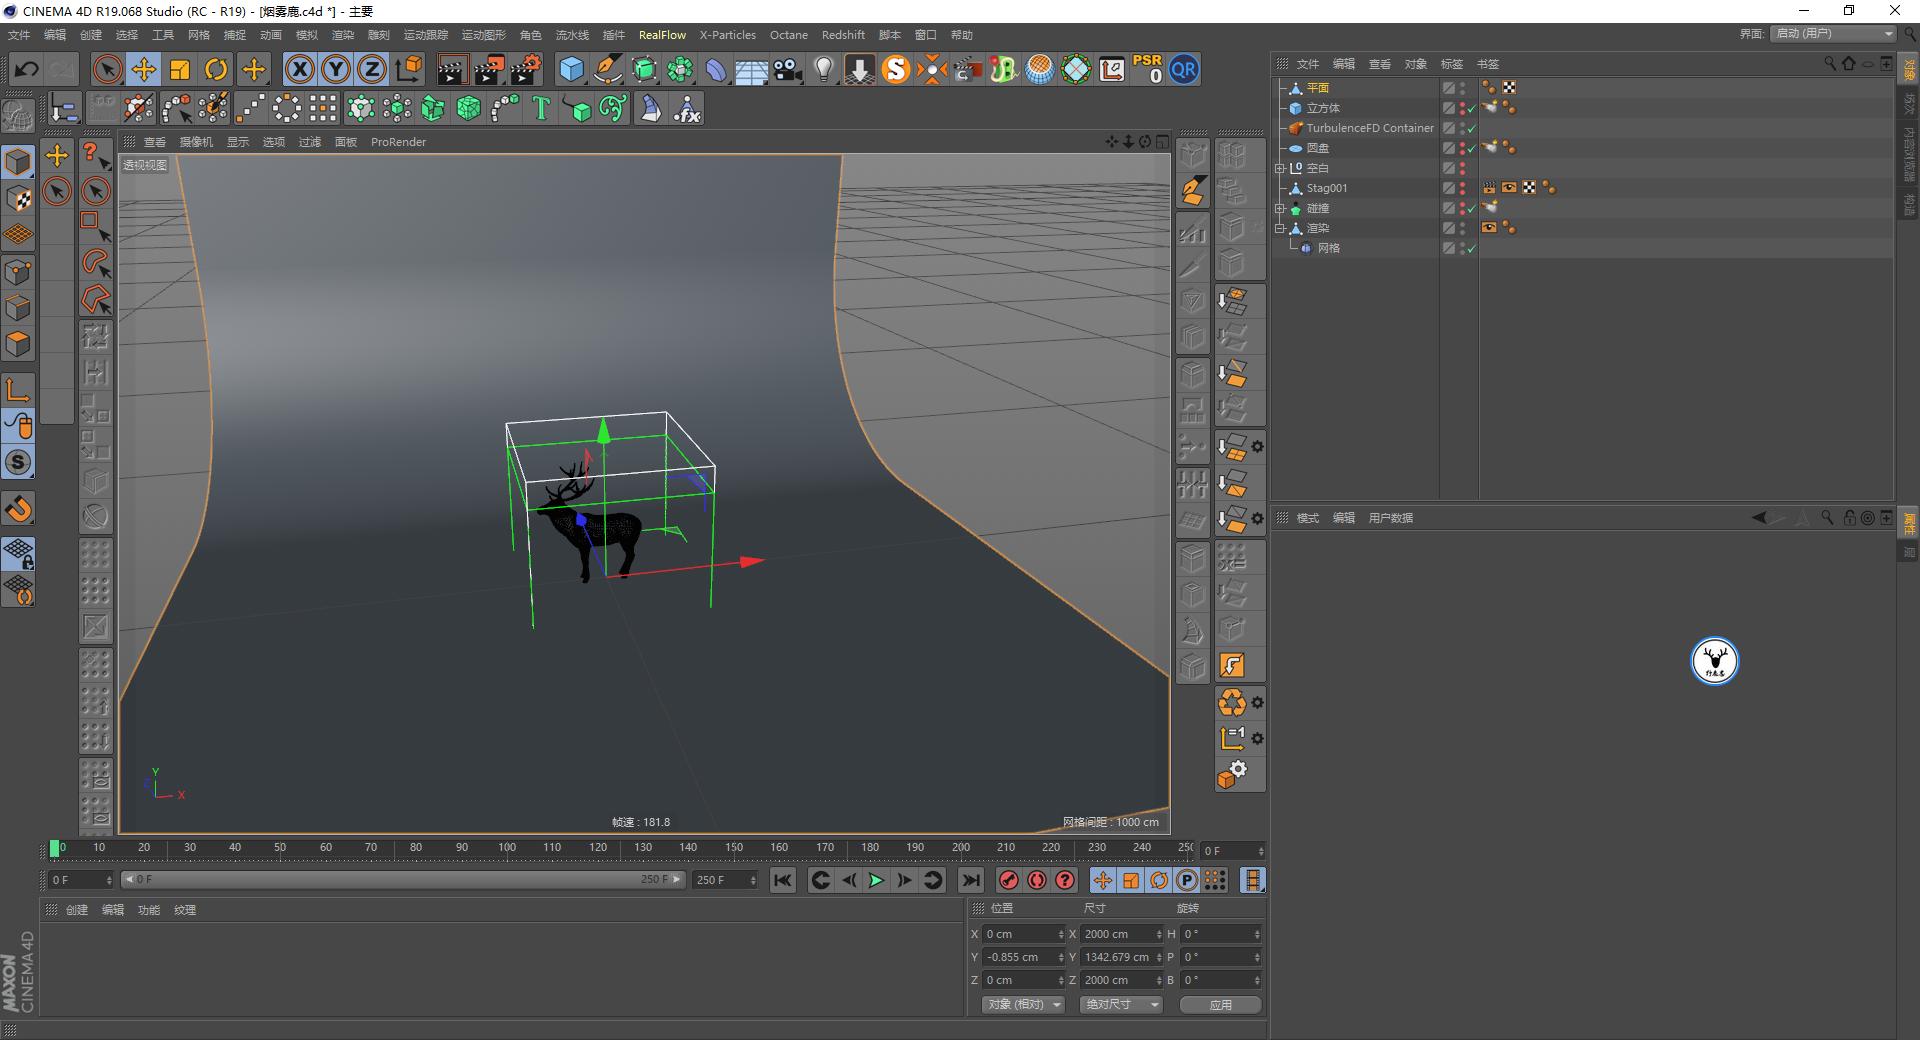This screenshot has width=1920, height=1040.
Task: Open the QR quick render icon
Action: tap(1184, 69)
